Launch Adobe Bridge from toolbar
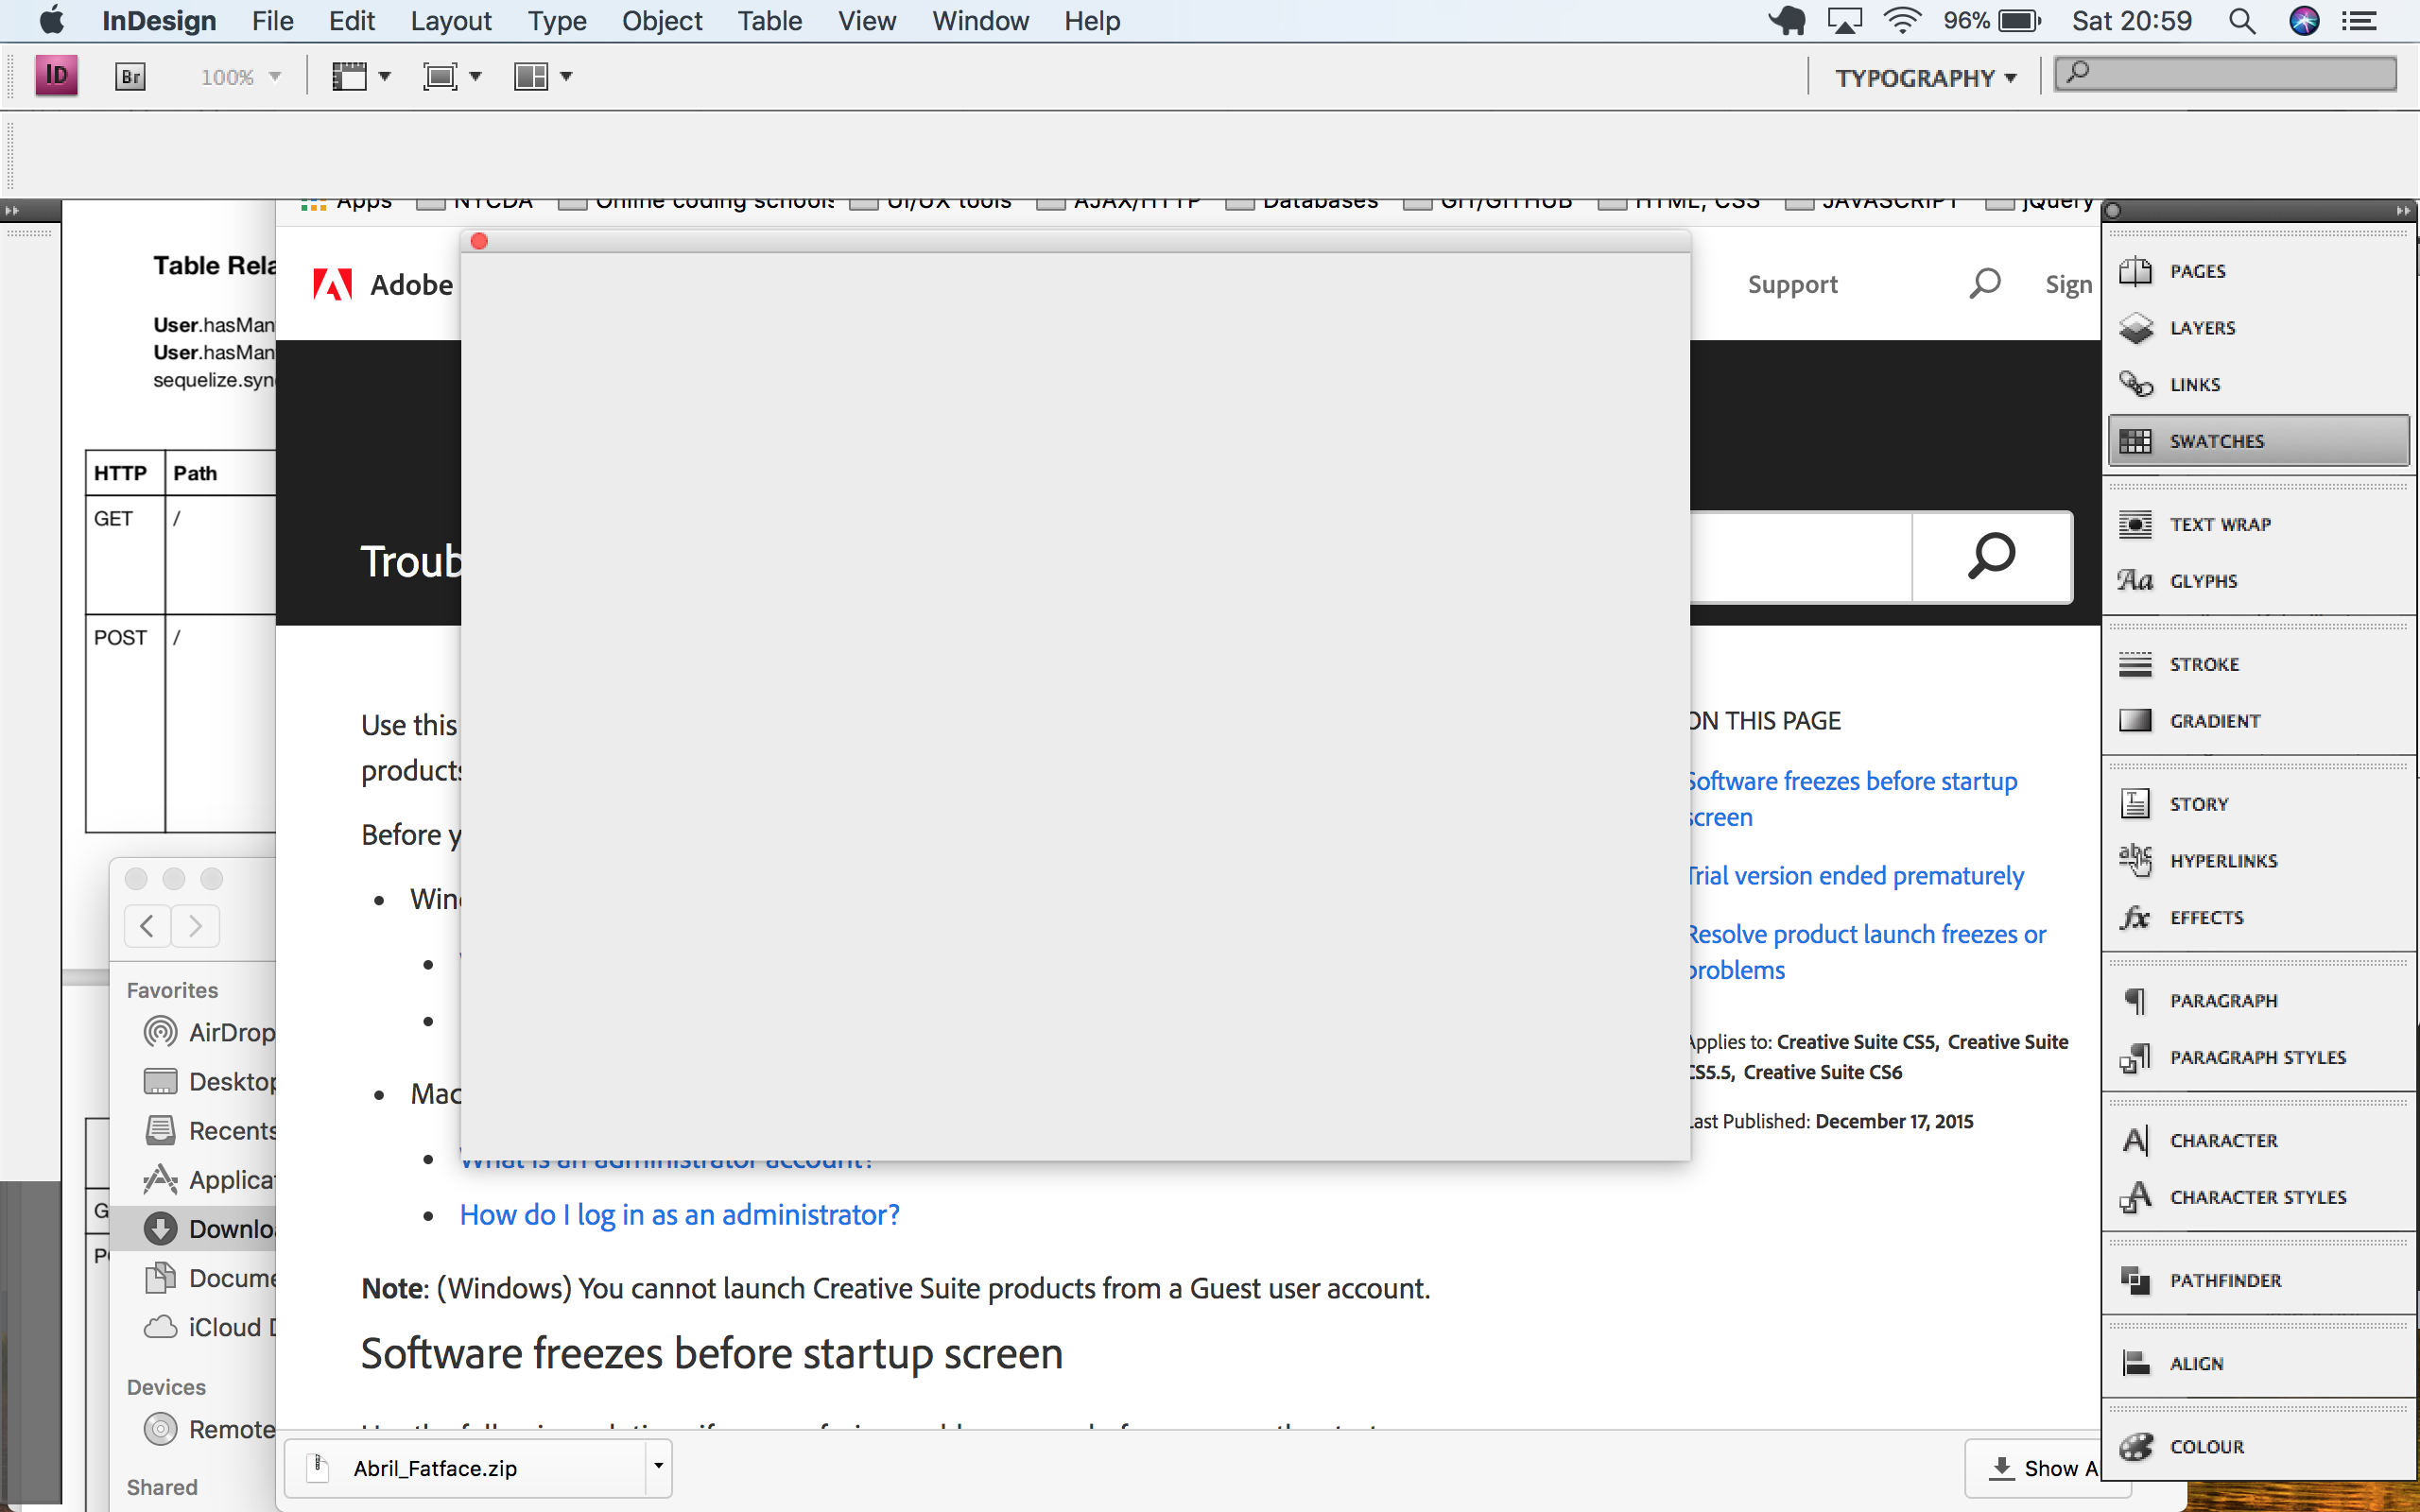2420x1512 pixels. [x=131, y=77]
